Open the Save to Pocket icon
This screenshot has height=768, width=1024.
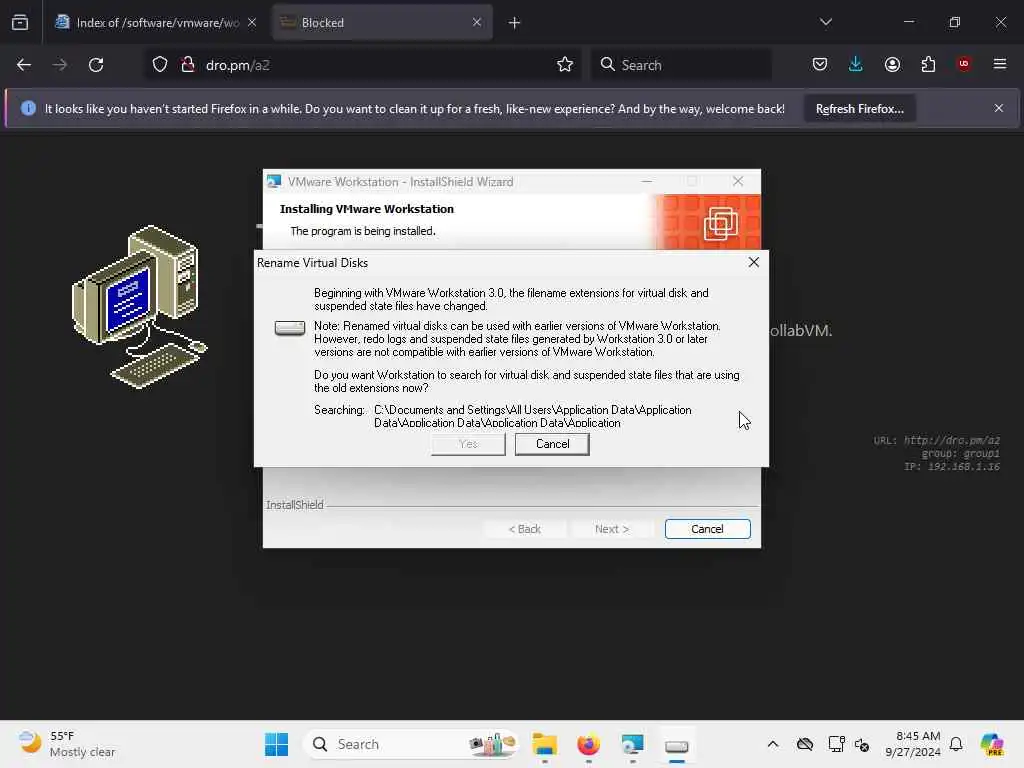click(x=820, y=65)
